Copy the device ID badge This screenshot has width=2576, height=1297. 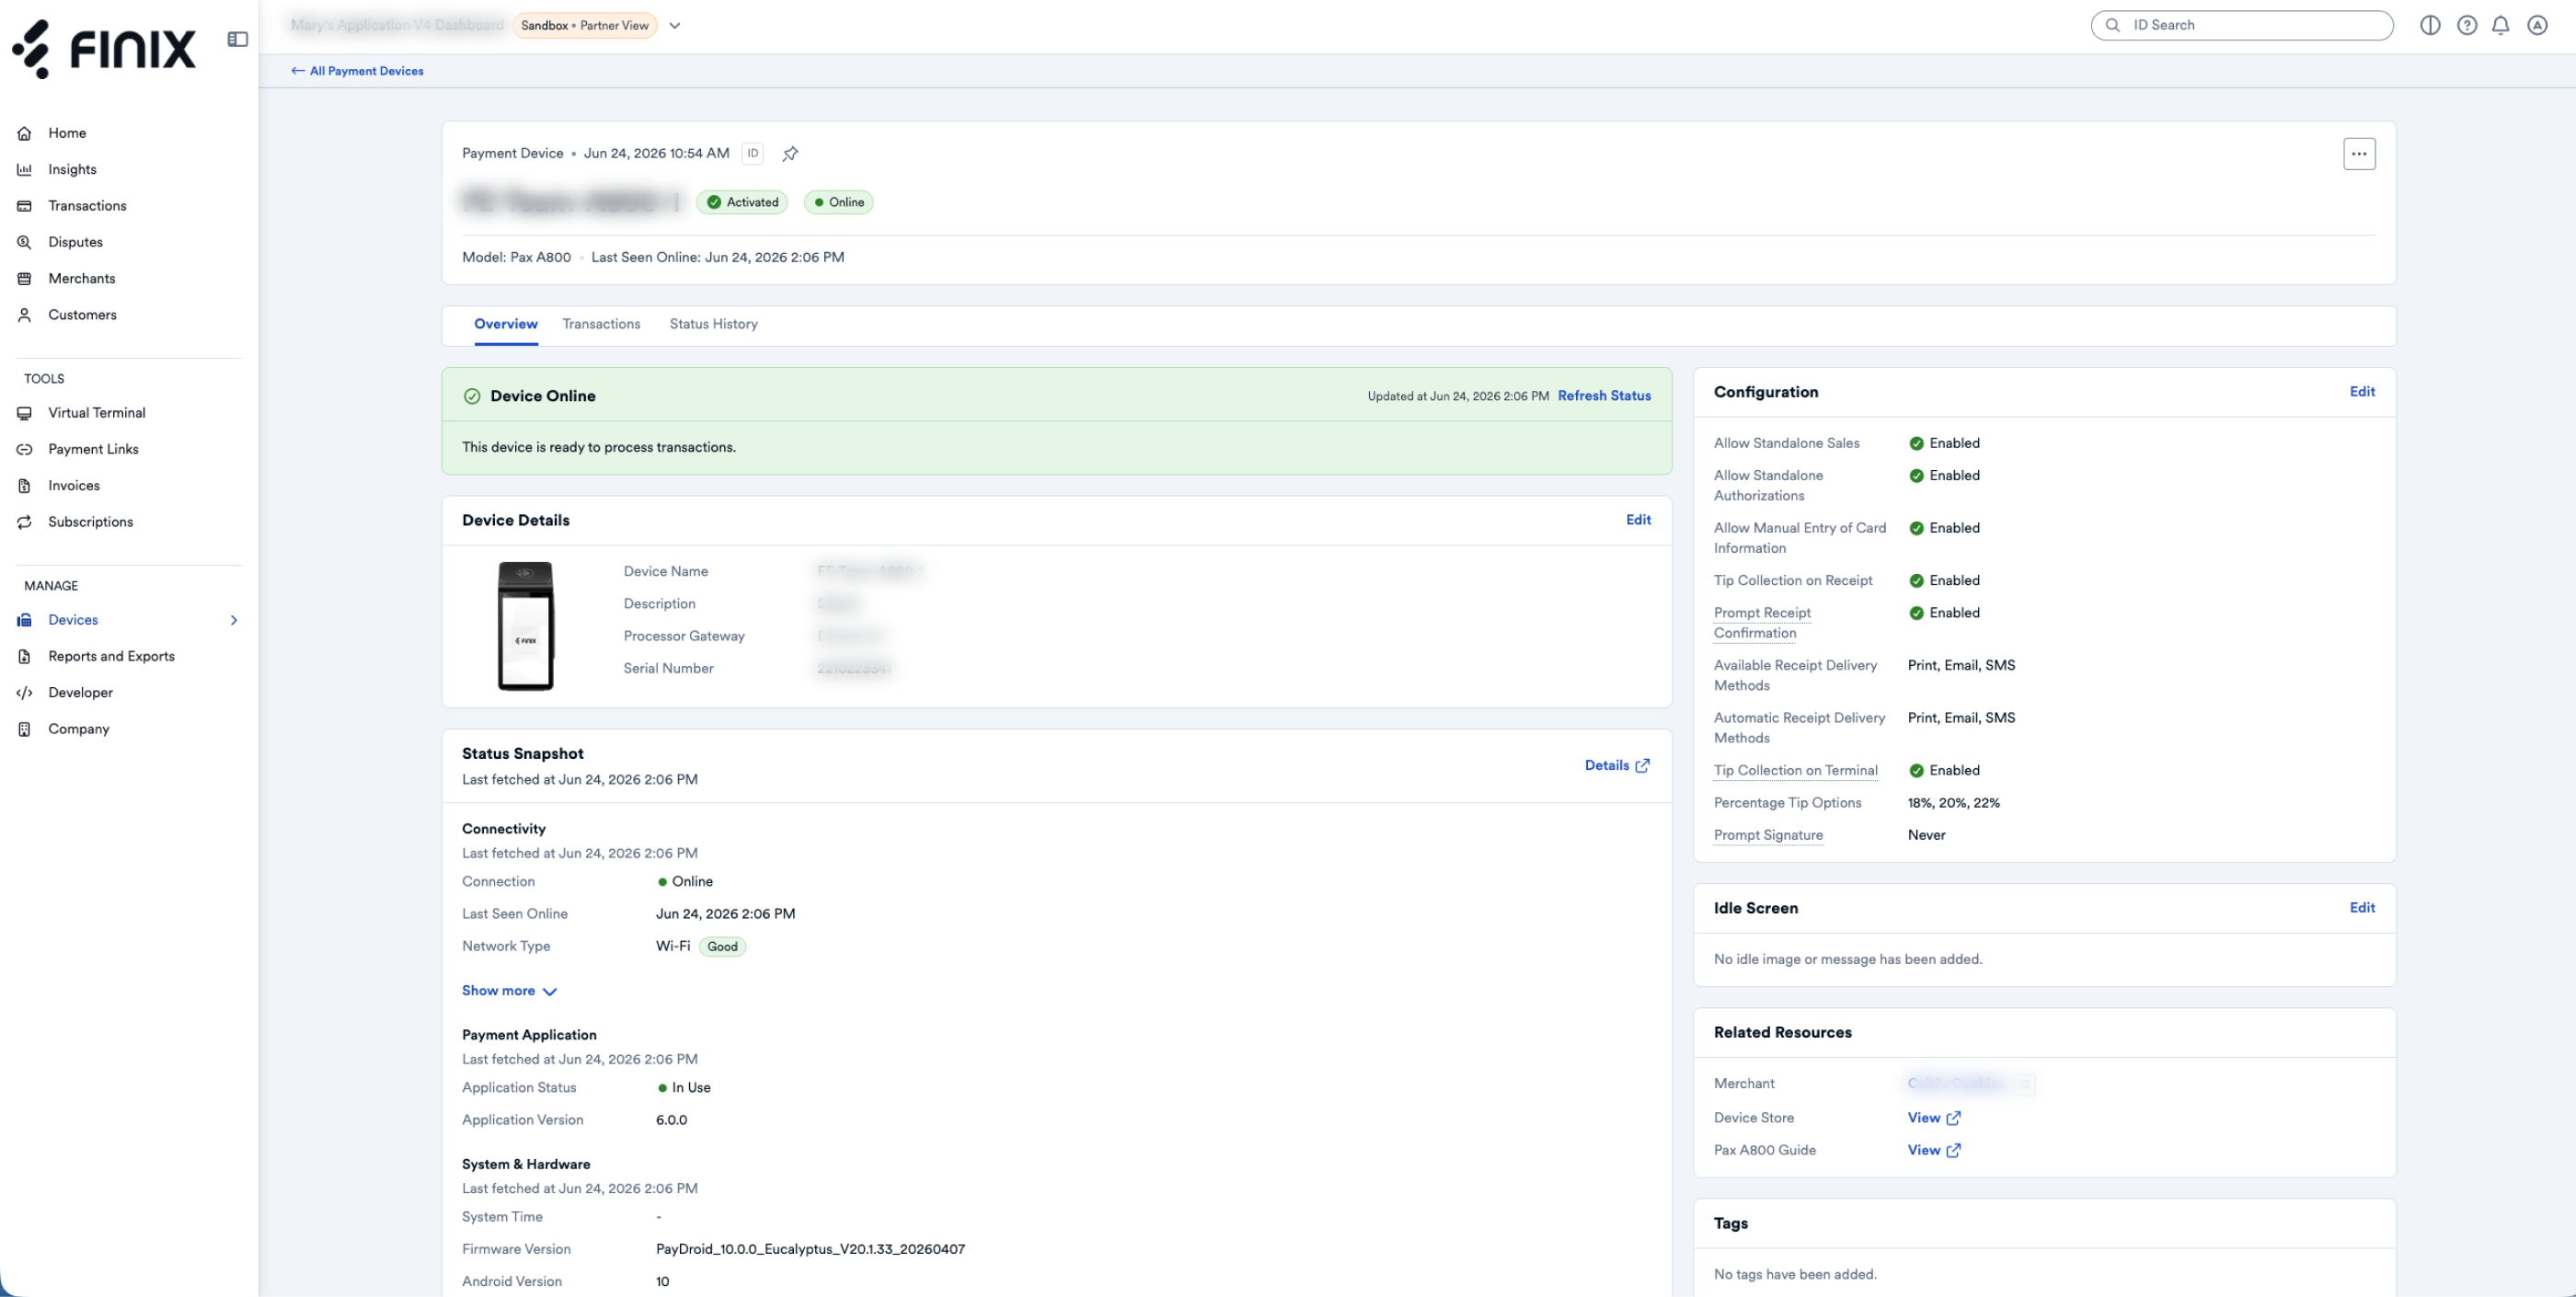click(753, 153)
